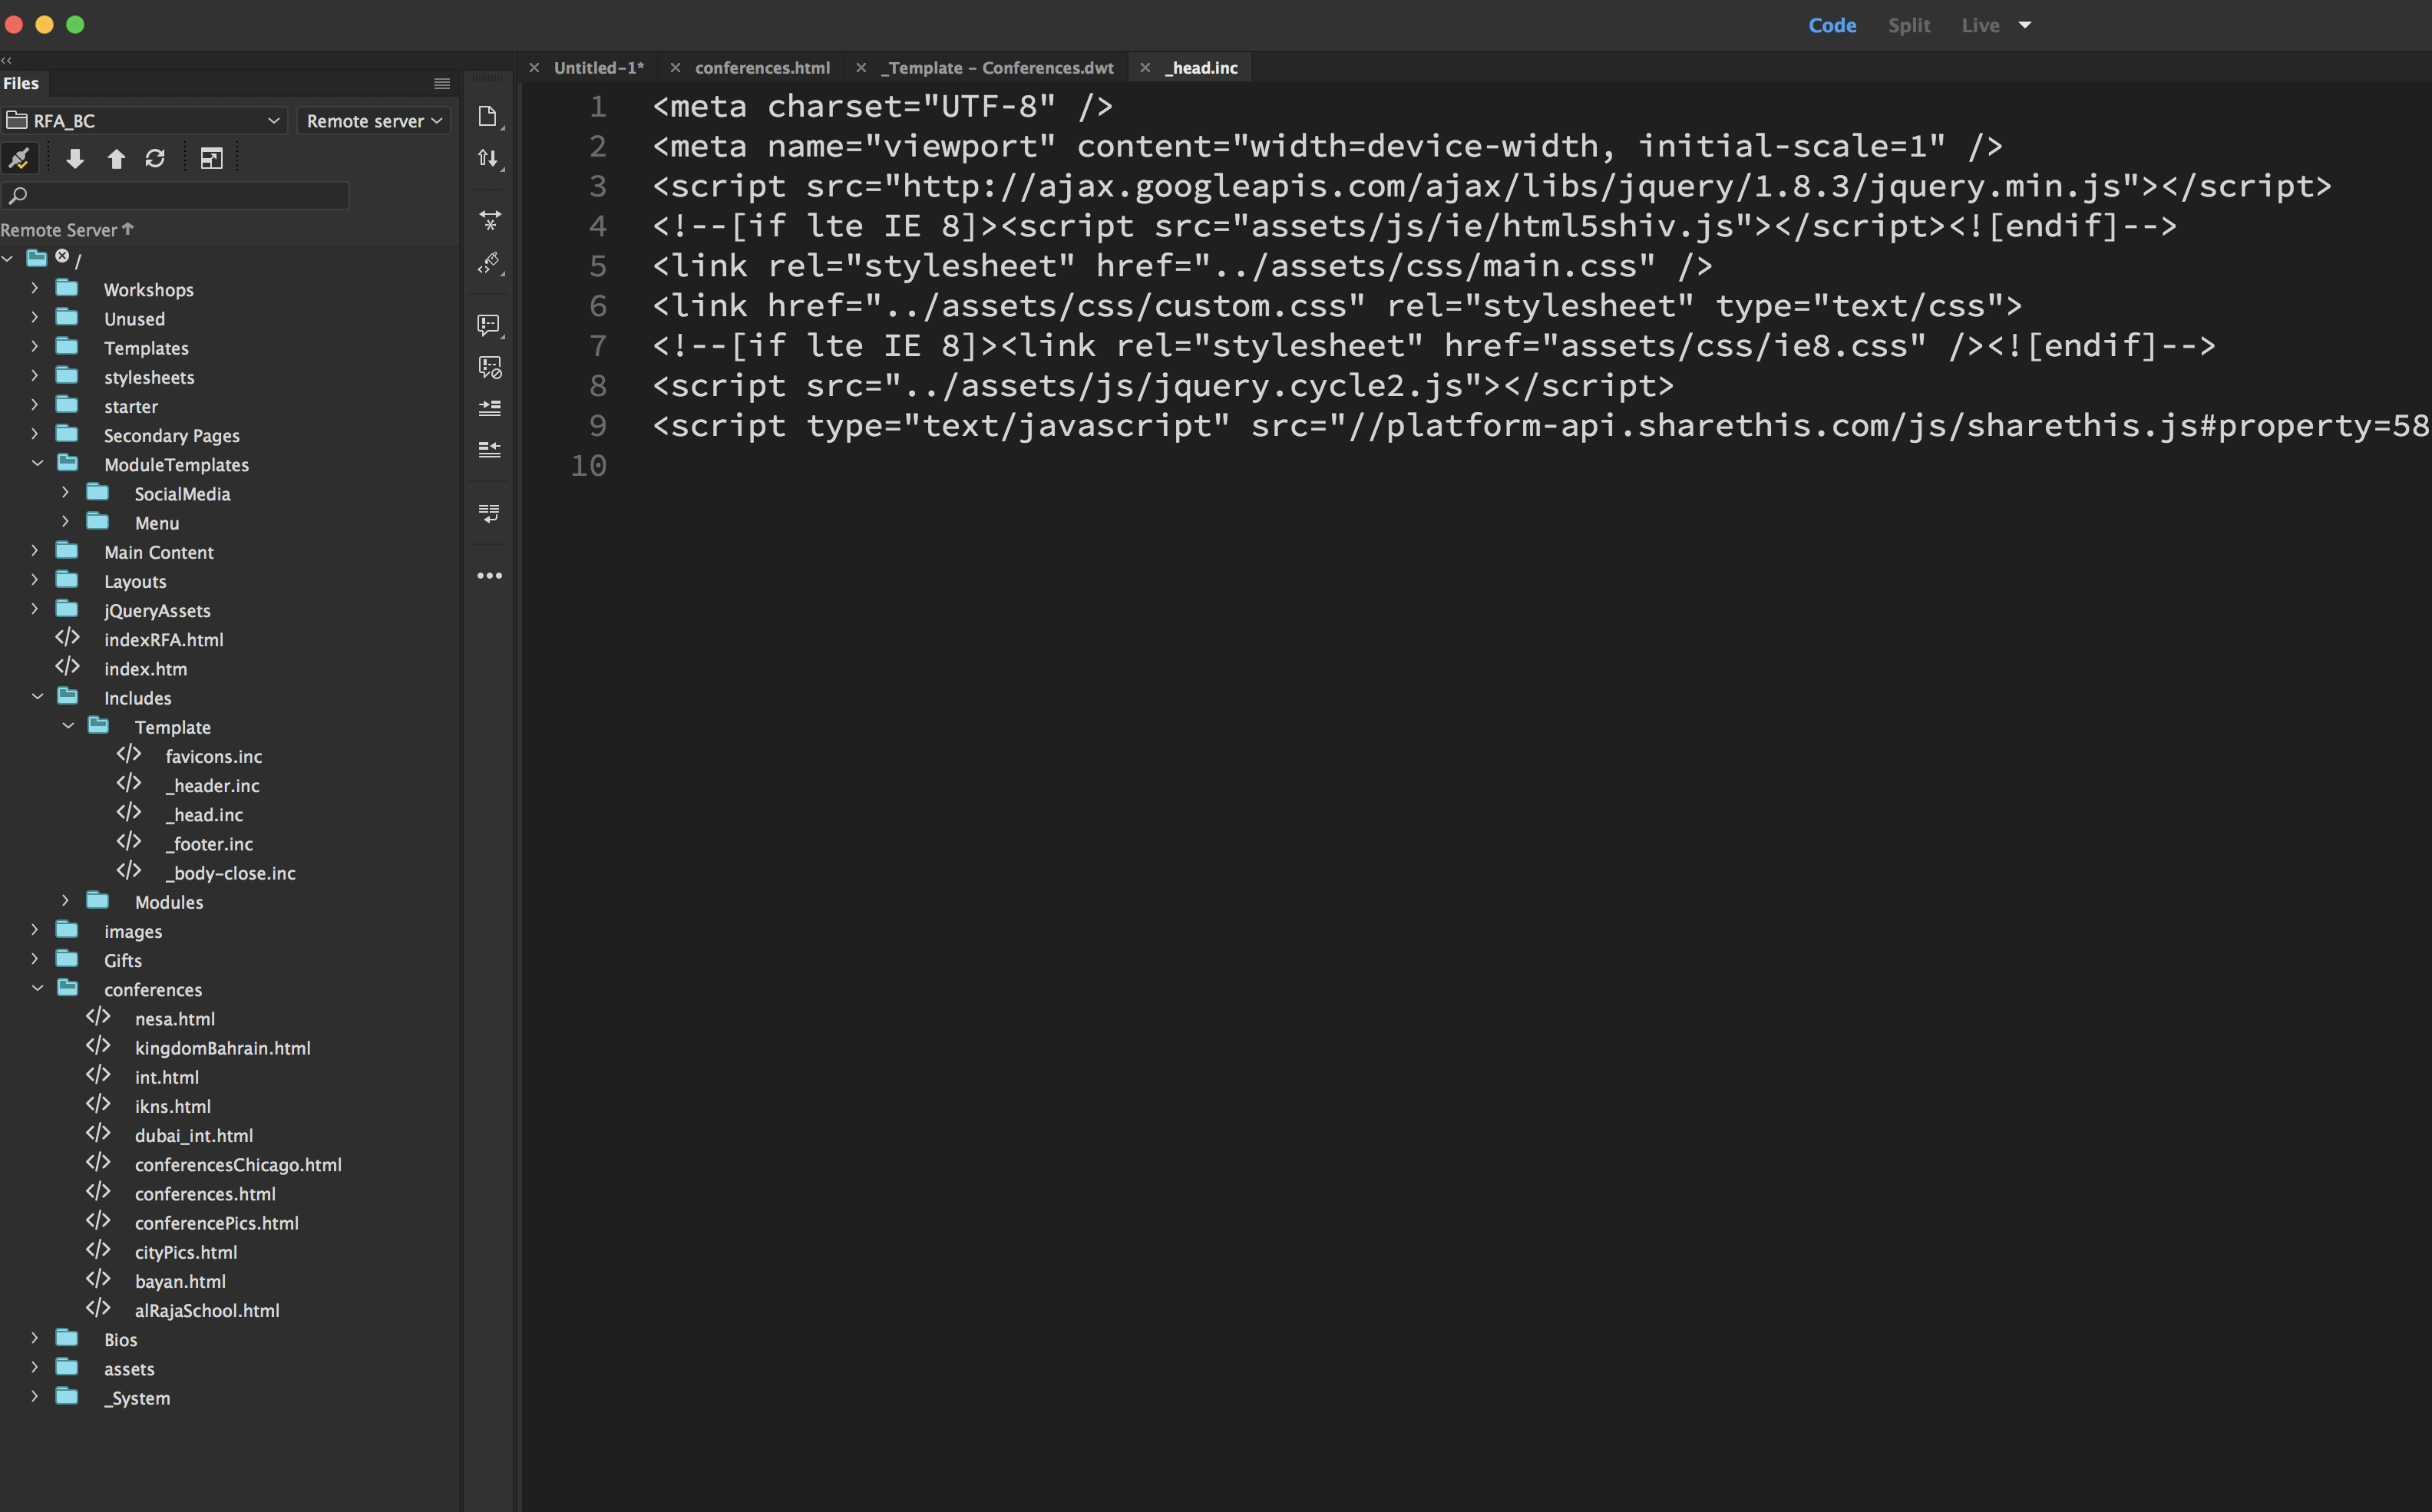
Task: Collapse the Files panel with double chevron
Action: click(x=7, y=61)
